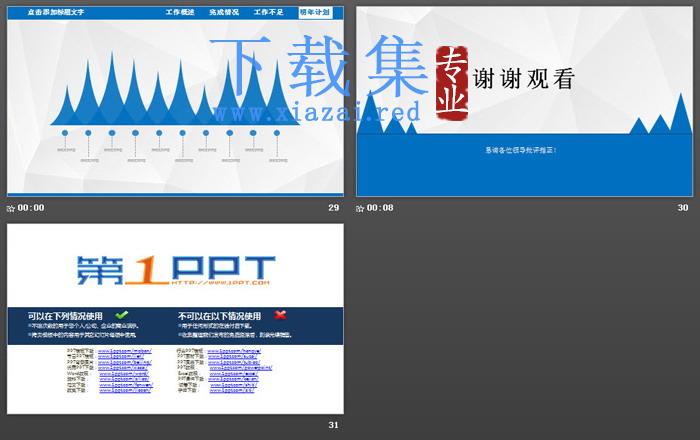Click the slide number 31 label
The image size is (700, 440).
coord(333,425)
